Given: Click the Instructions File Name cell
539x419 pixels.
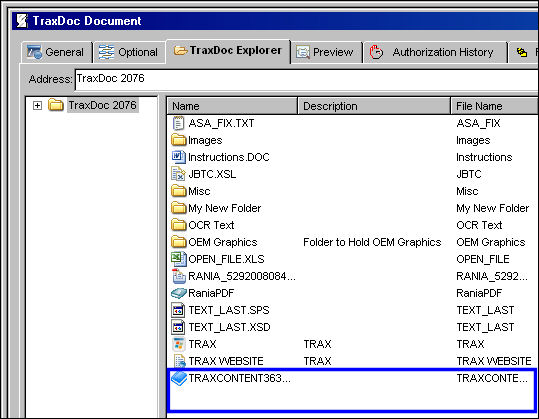Looking at the screenshot, I should [x=484, y=157].
